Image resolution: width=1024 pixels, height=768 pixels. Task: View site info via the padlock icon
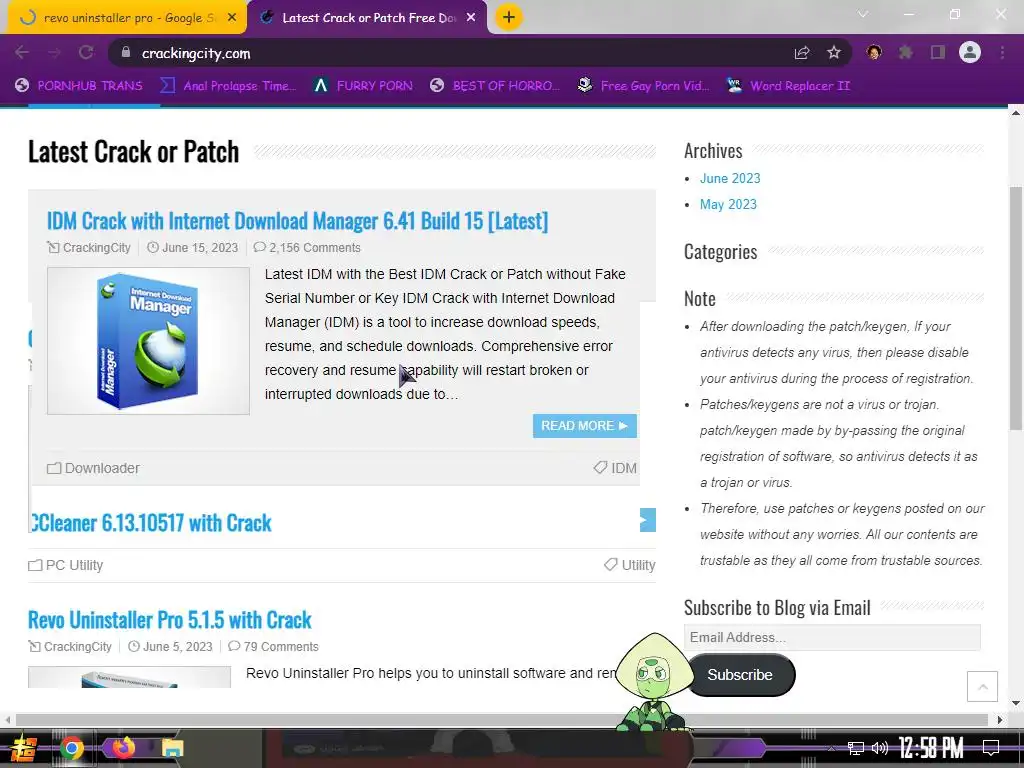pos(126,52)
